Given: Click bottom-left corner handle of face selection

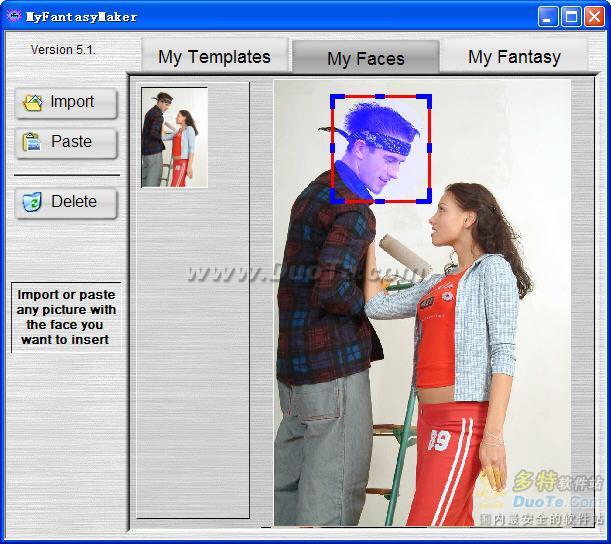Looking at the screenshot, I should click(x=335, y=198).
